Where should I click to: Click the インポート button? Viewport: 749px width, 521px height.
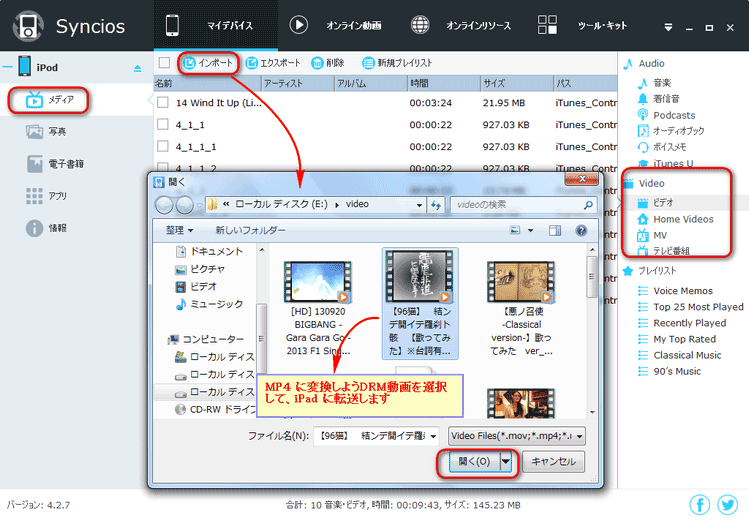(209, 63)
